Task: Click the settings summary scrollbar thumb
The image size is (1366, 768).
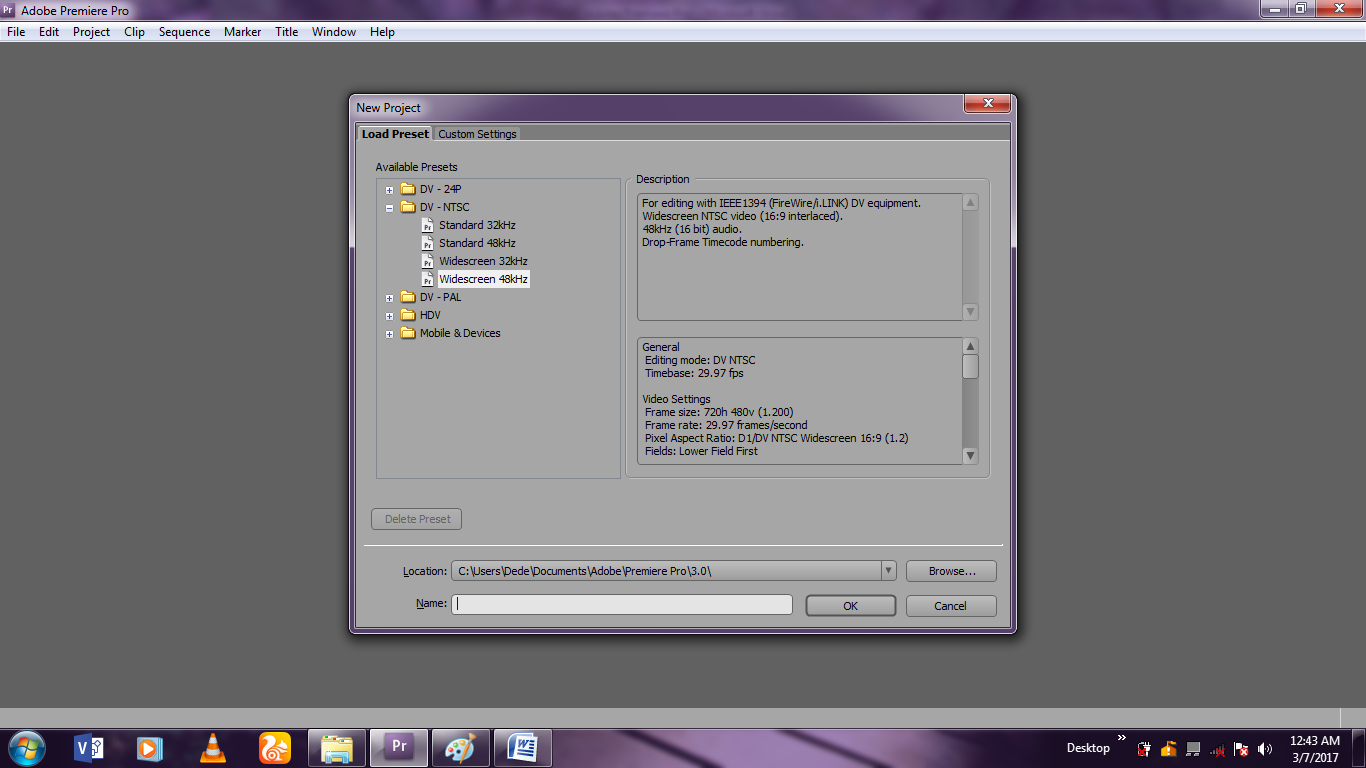Action: pyautogui.click(x=970, y=367)
